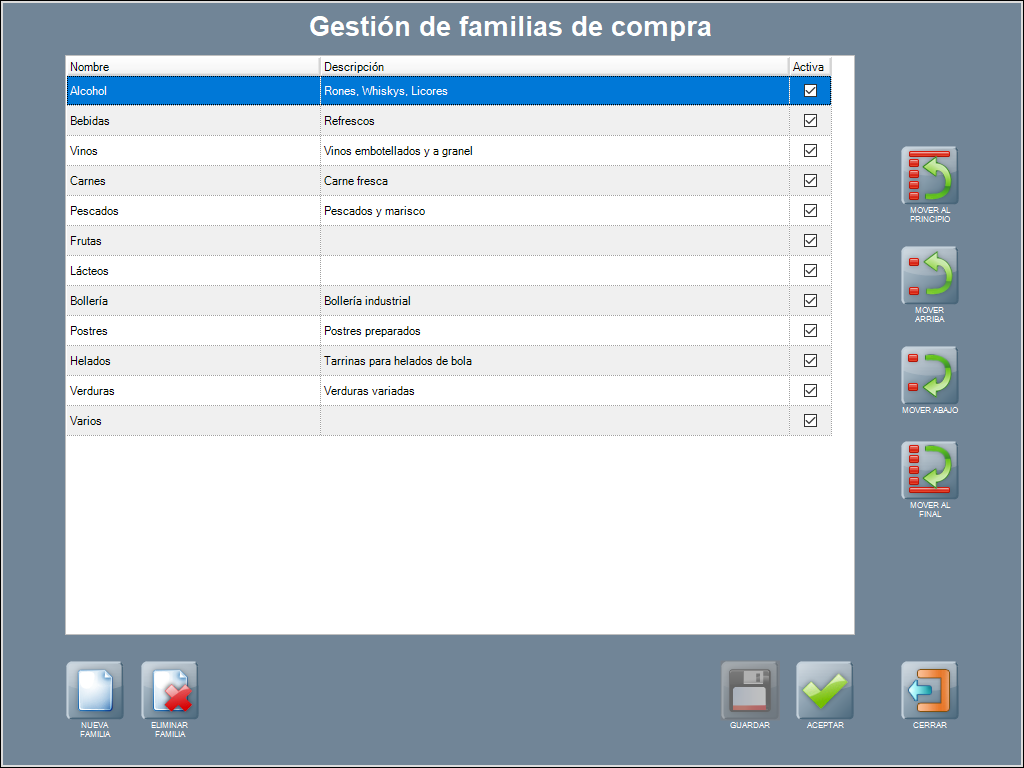Viewport: 1024px width, 768px height.
Task: Click the Mover Abajo icon
Action: 929,376
